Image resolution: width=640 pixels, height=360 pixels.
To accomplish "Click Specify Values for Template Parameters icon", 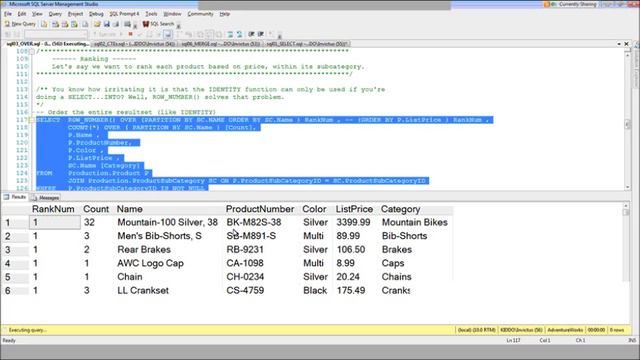I will pyautogui.click(x=271, y=34).
